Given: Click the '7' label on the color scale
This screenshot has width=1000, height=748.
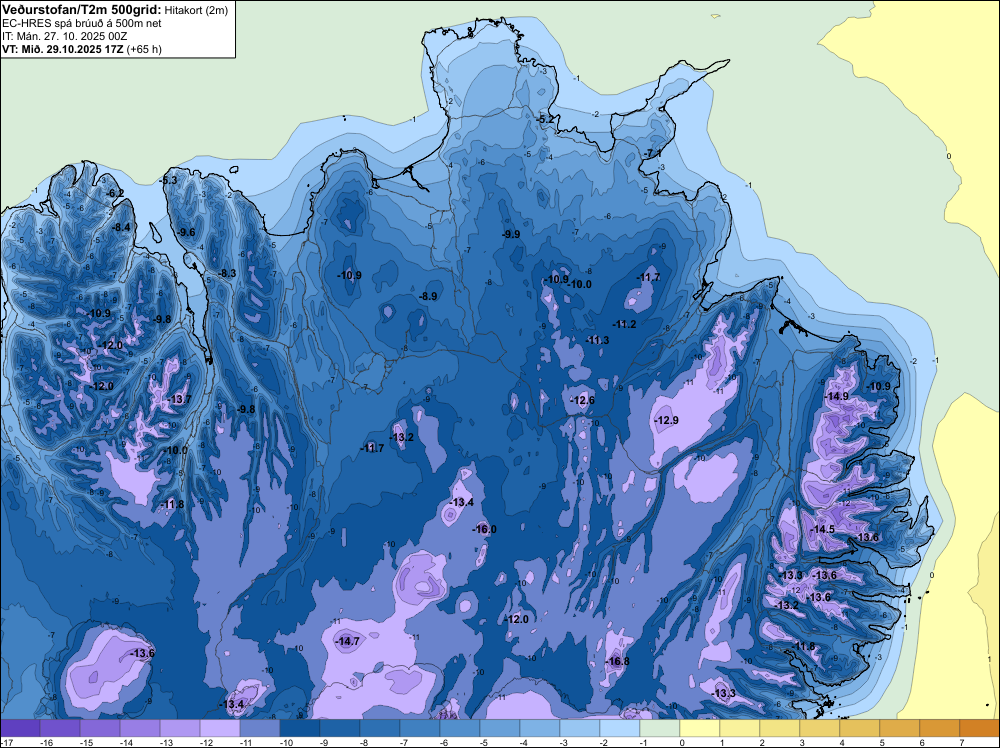Looking at the screenshot, I should point(962,743).
